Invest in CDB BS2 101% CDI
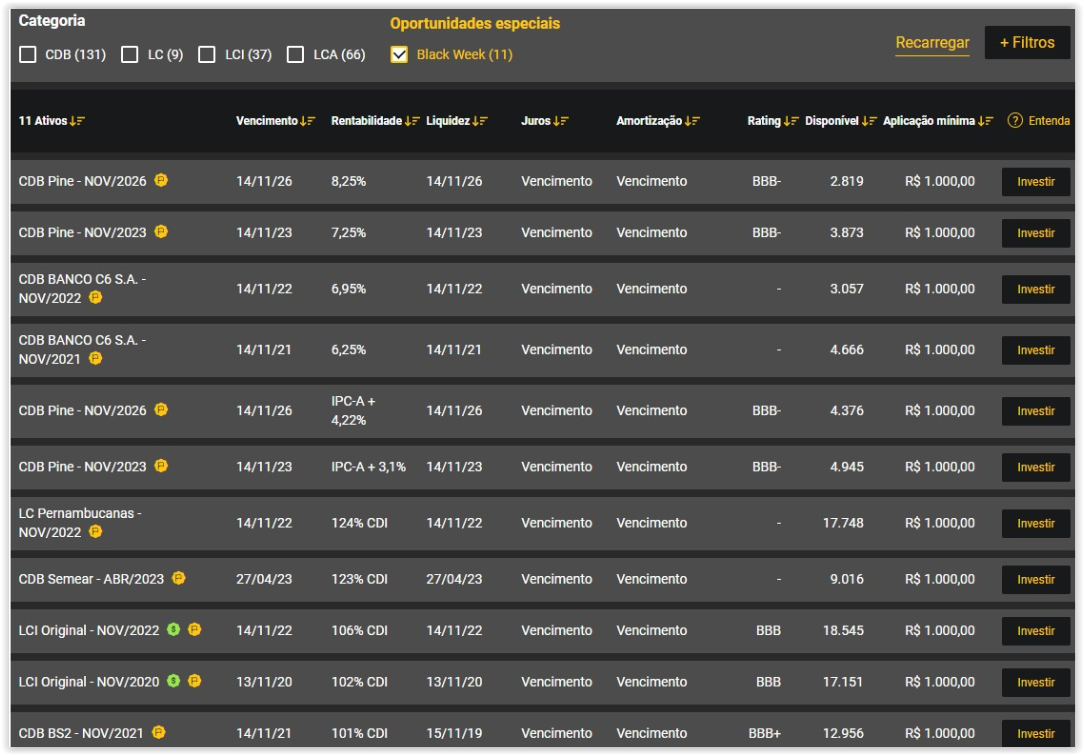 (1036, 734)
